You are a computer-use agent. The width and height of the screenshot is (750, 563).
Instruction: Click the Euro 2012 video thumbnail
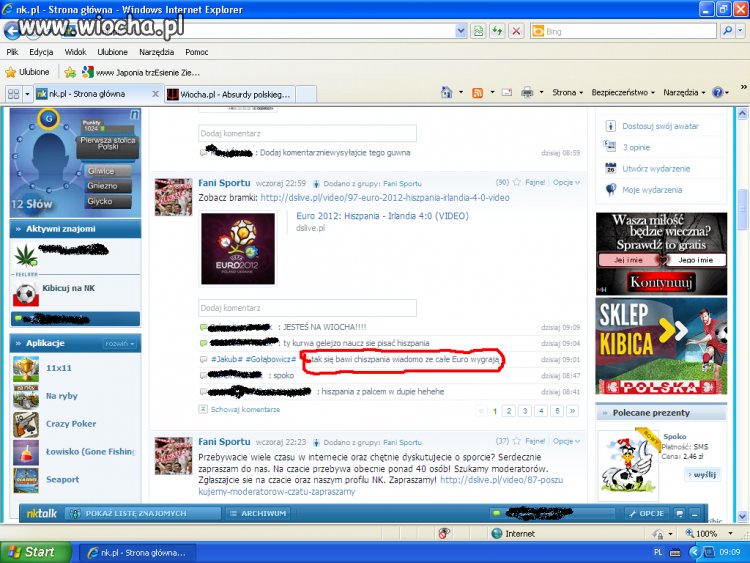(x=238, y=249)
